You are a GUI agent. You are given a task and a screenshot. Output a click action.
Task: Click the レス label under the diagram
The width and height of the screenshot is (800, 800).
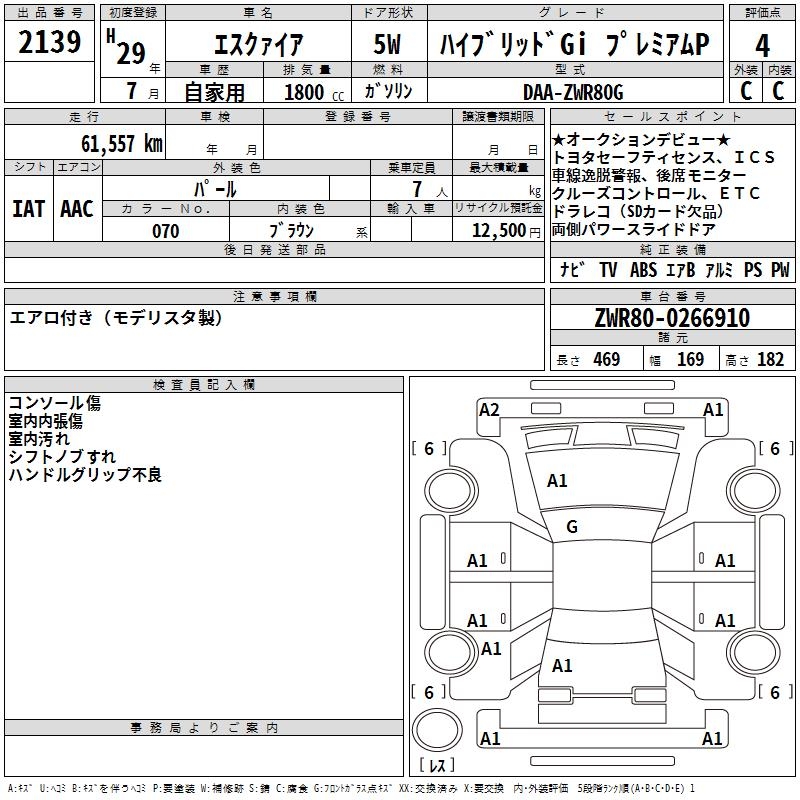435,766
